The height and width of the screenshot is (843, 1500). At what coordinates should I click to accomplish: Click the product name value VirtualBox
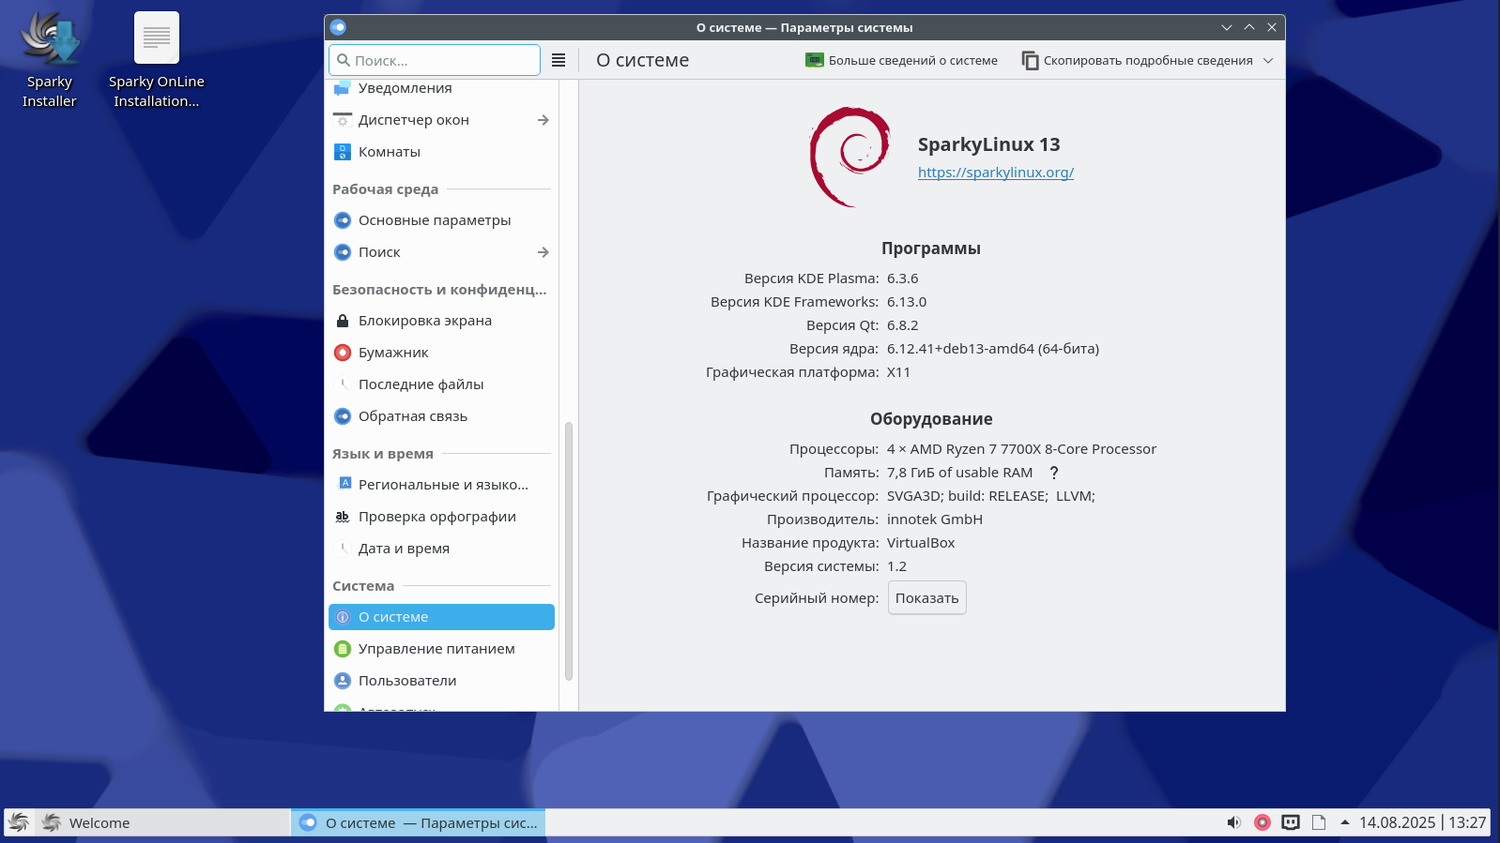[x=921, y=543]
